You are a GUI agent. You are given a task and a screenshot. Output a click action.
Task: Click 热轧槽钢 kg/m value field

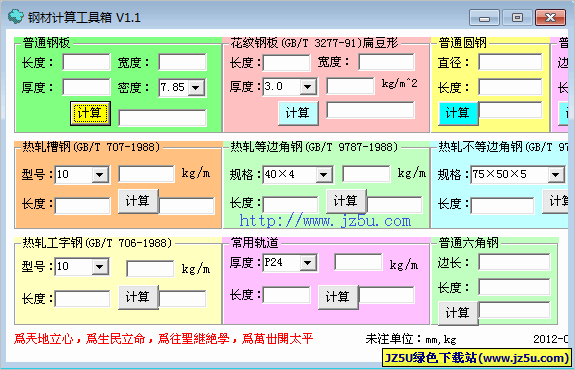(146, 174)
